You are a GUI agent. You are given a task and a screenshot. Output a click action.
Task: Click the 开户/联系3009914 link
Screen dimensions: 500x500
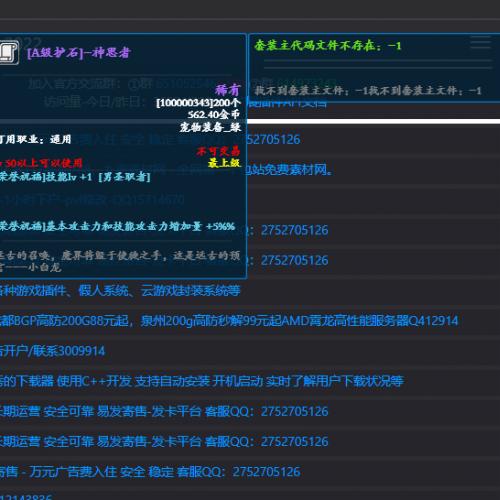pos(52,351)
